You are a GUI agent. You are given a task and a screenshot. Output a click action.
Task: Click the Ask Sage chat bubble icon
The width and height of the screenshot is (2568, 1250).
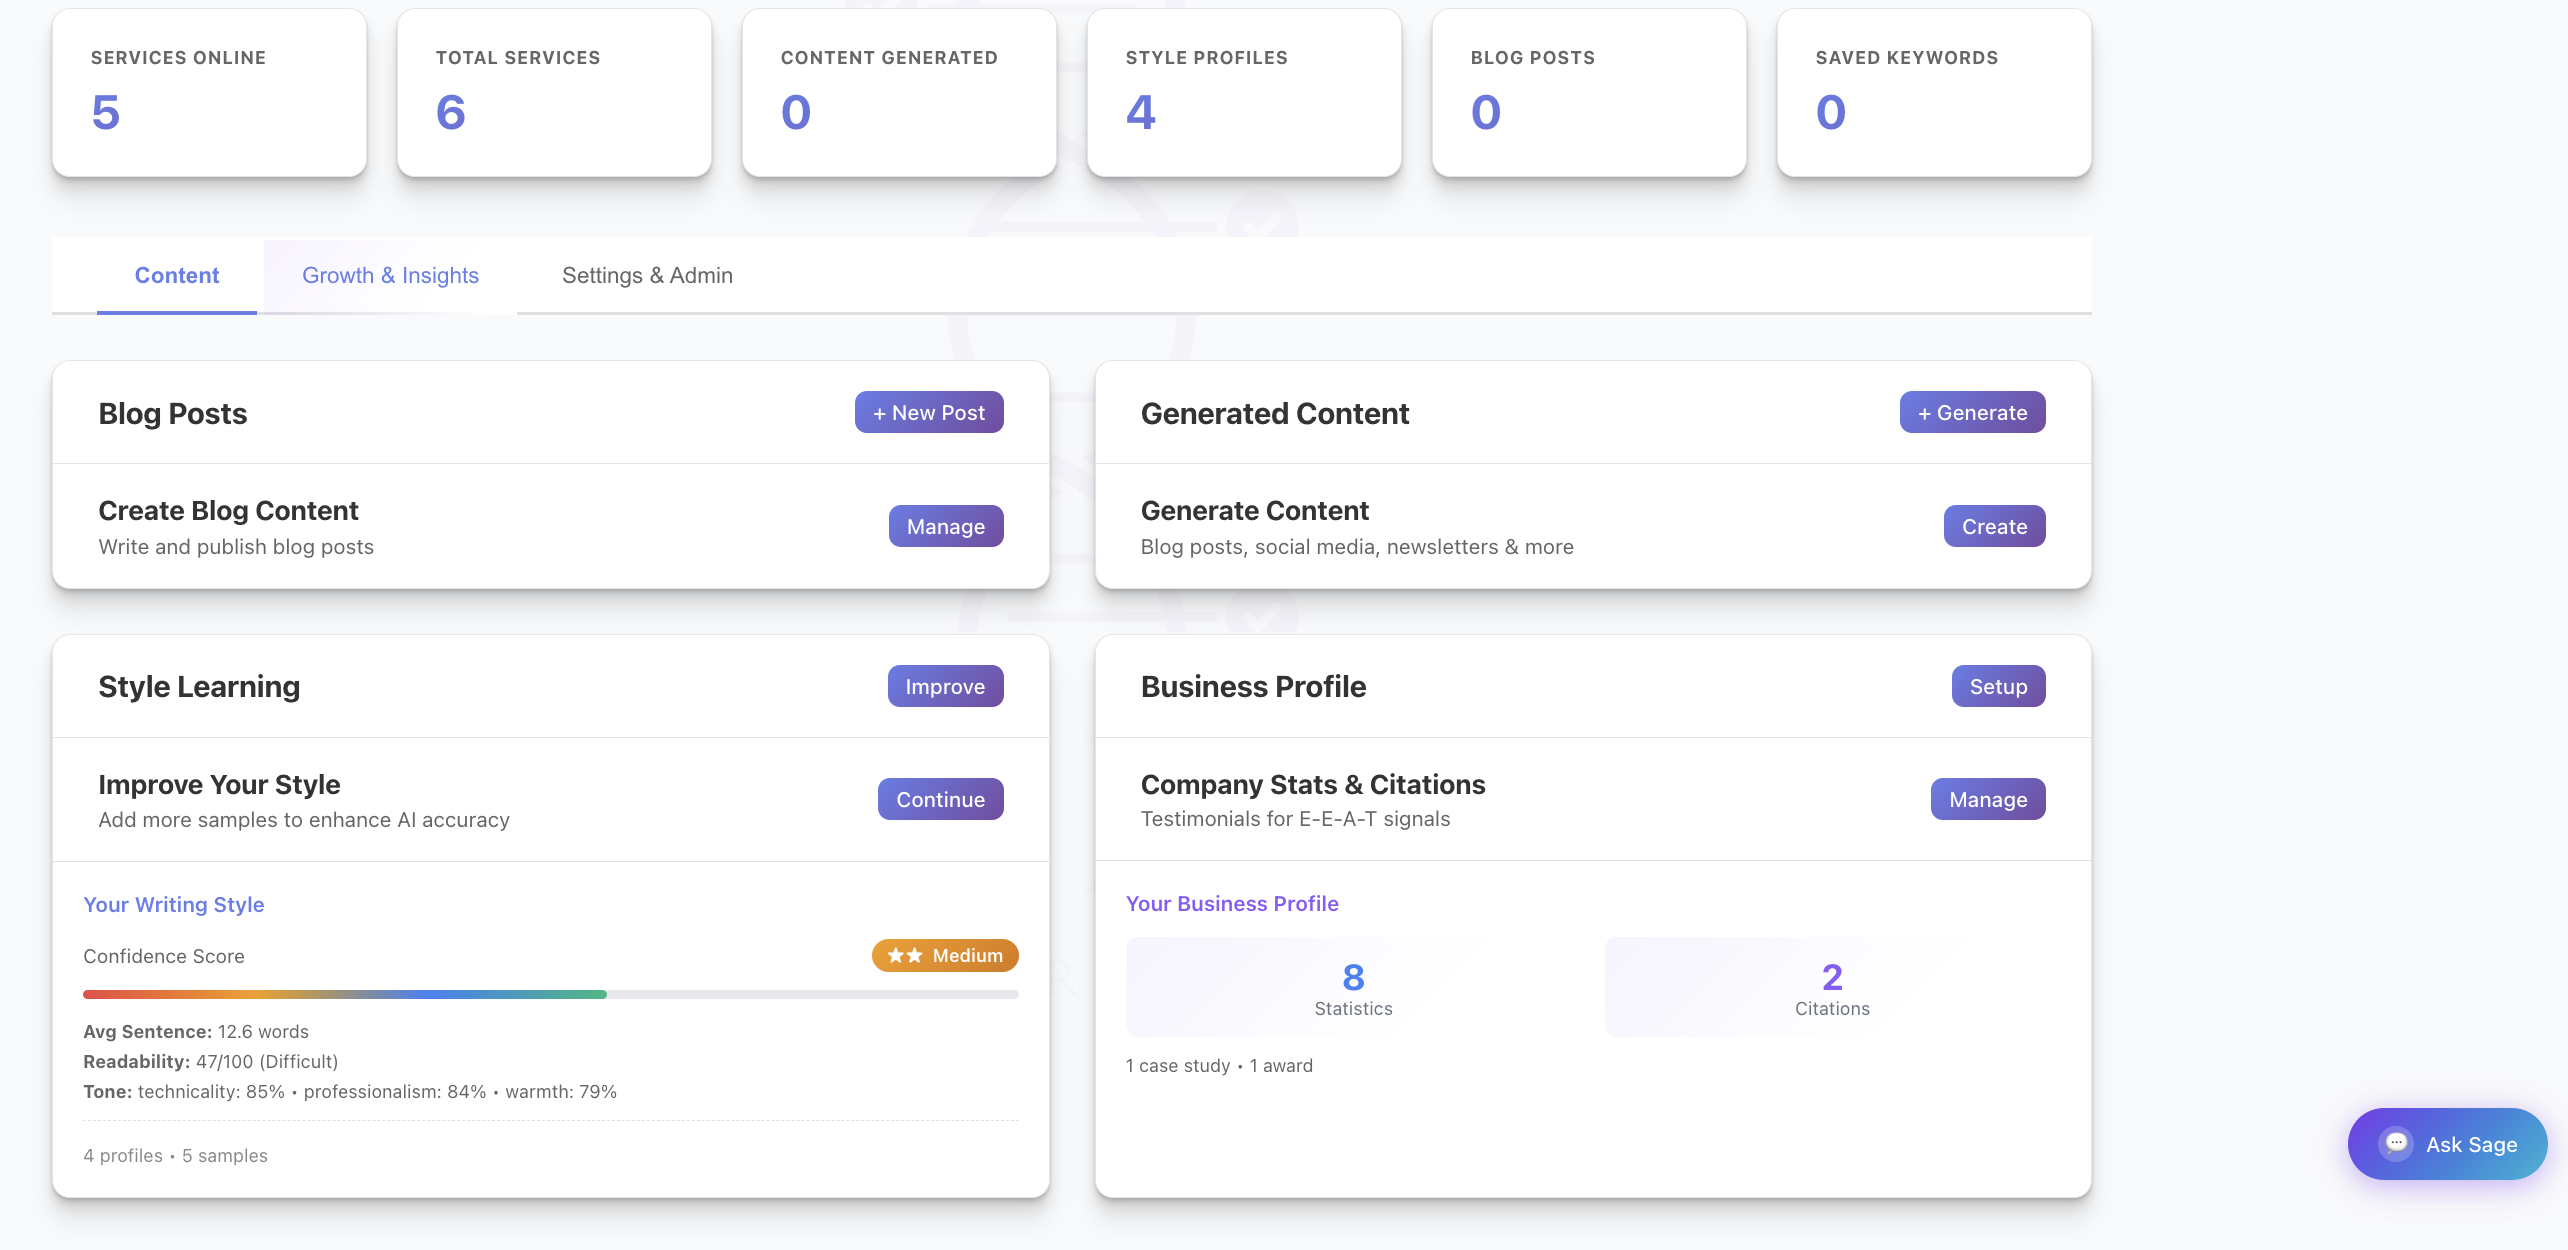tap(2396, 1143)
